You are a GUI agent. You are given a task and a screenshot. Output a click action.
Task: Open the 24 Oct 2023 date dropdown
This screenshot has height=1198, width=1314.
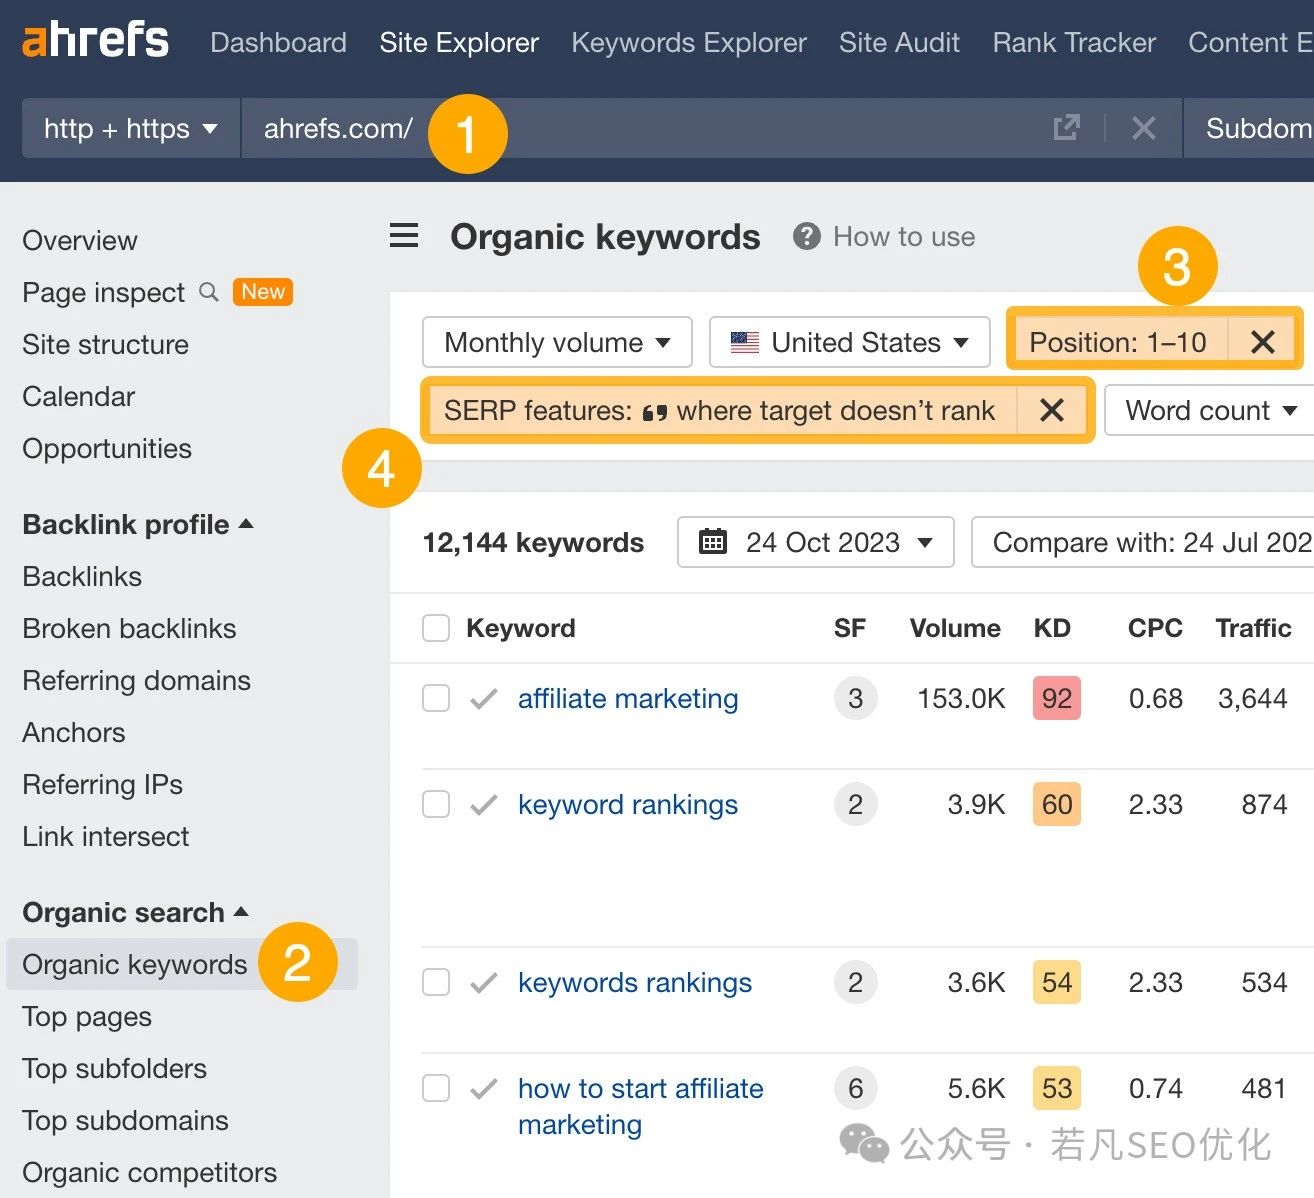815,542
